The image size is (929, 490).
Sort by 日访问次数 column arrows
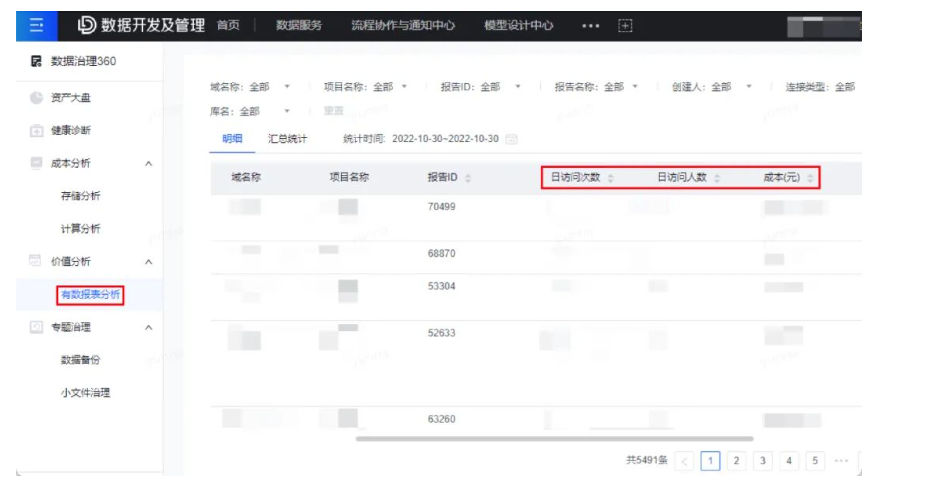point(610,178)
